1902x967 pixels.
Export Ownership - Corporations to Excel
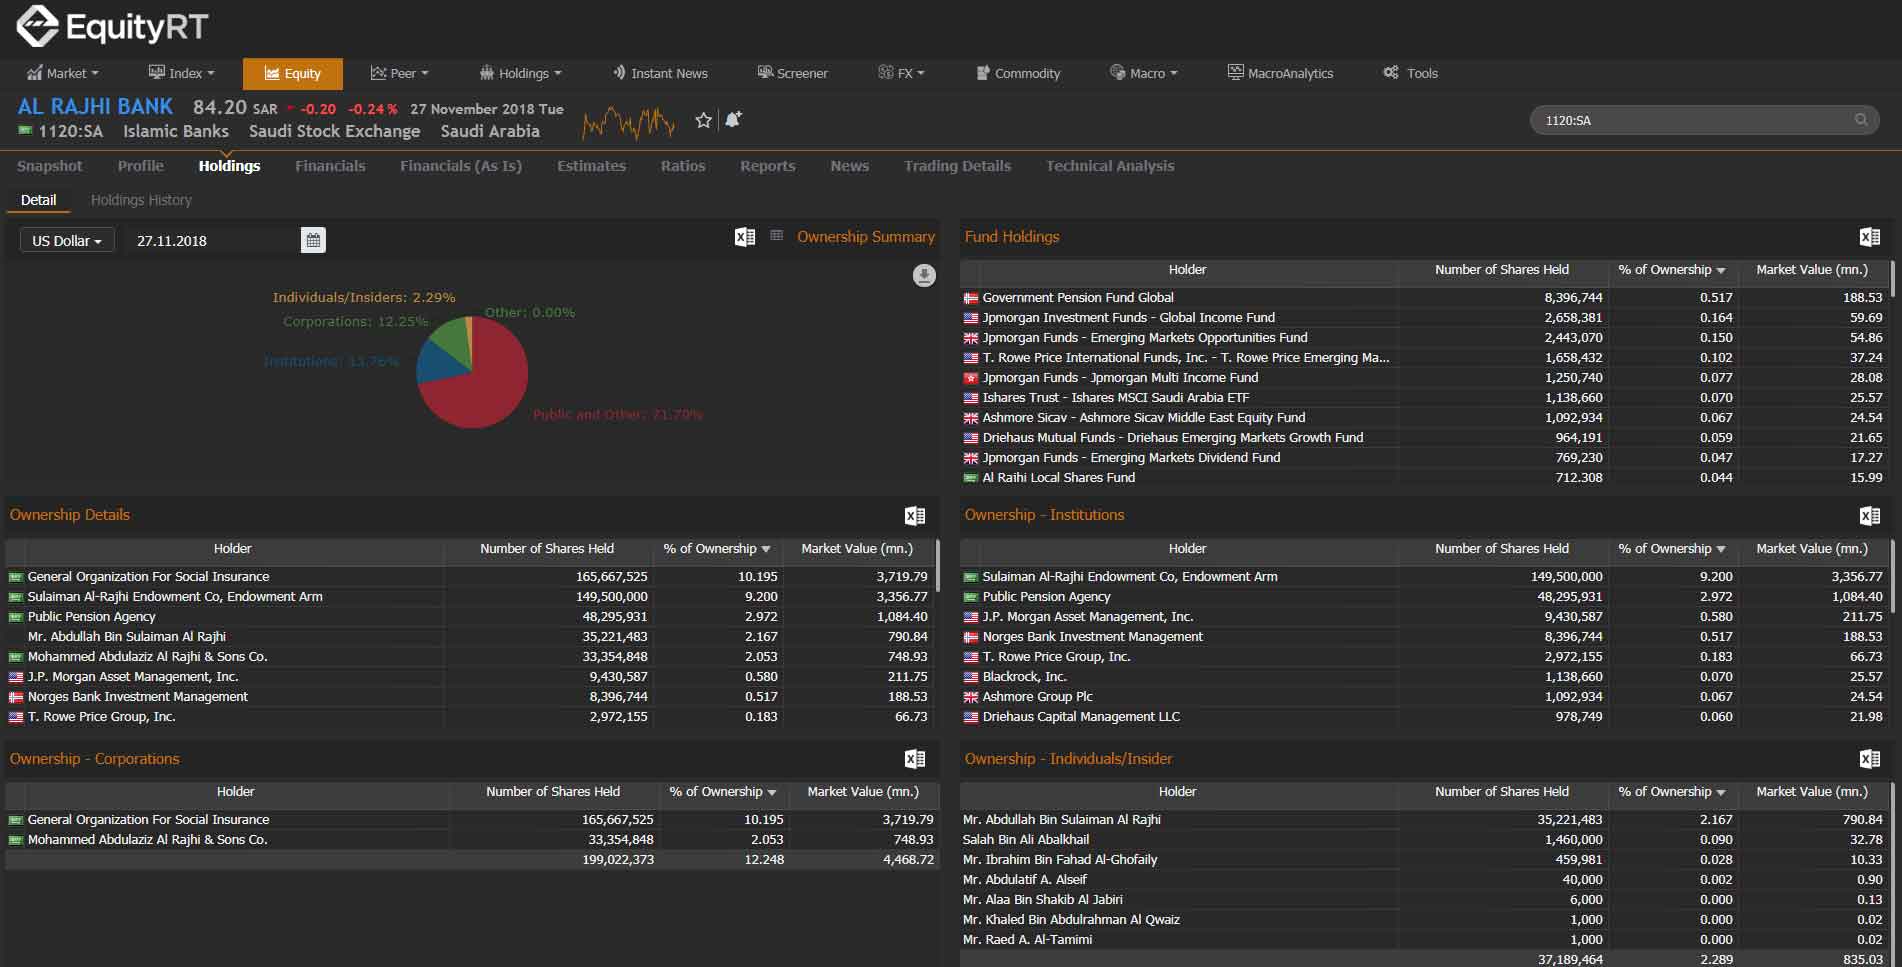pos(914,759)
